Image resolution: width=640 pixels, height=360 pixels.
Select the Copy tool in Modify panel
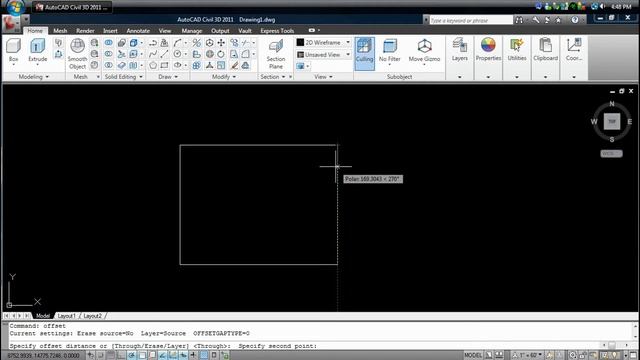point(234,43)
